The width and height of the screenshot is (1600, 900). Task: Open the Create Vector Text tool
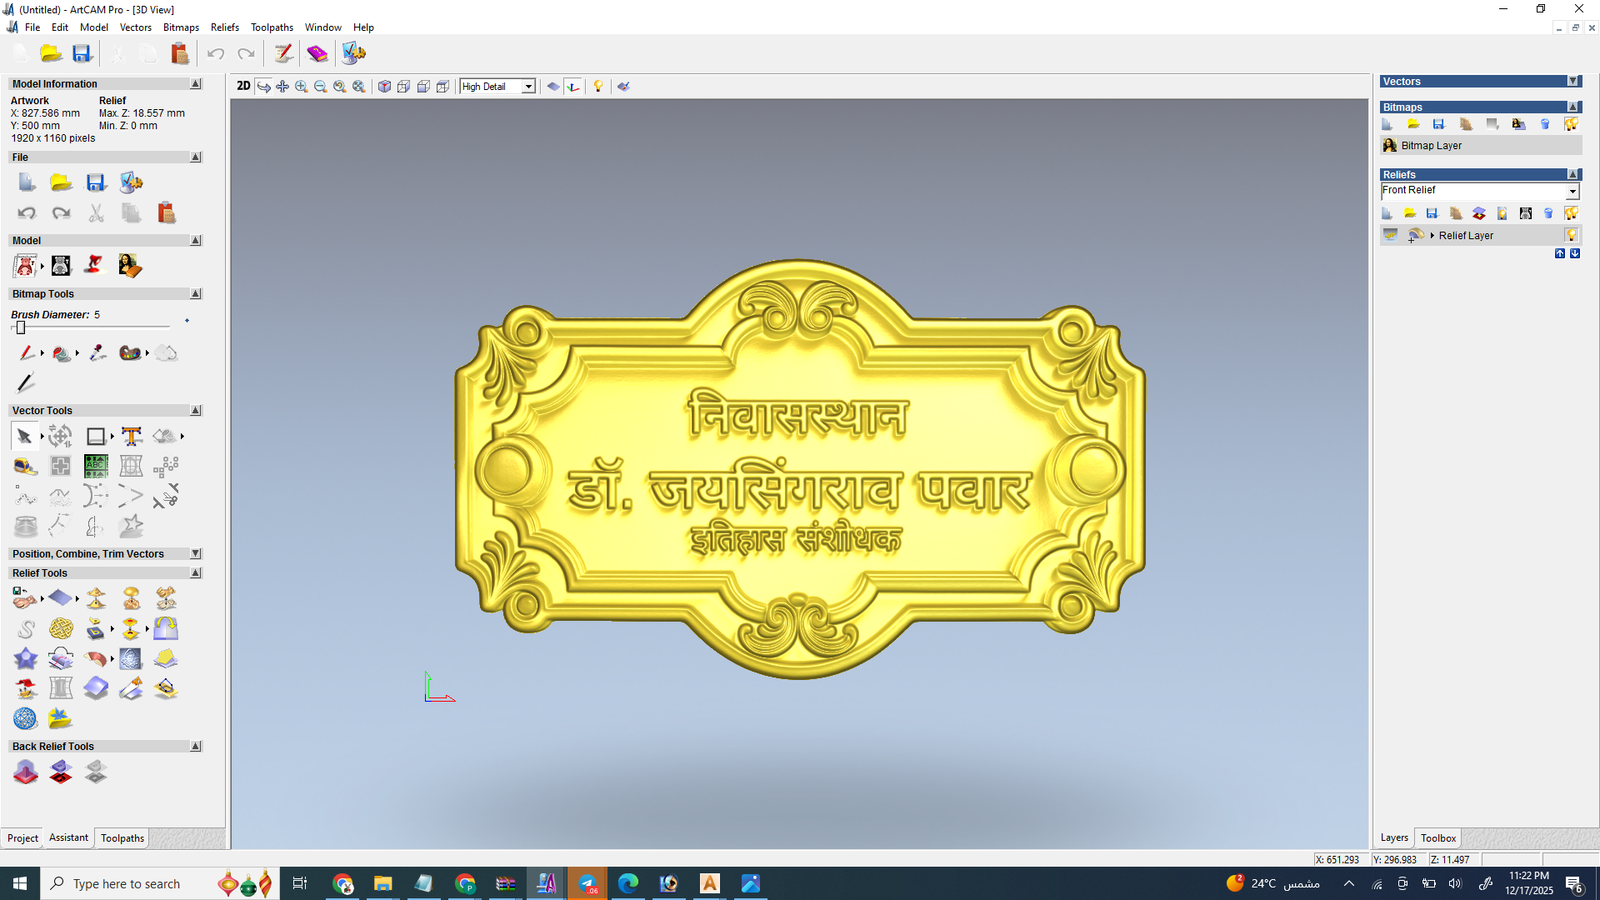(x=131, y=436)
